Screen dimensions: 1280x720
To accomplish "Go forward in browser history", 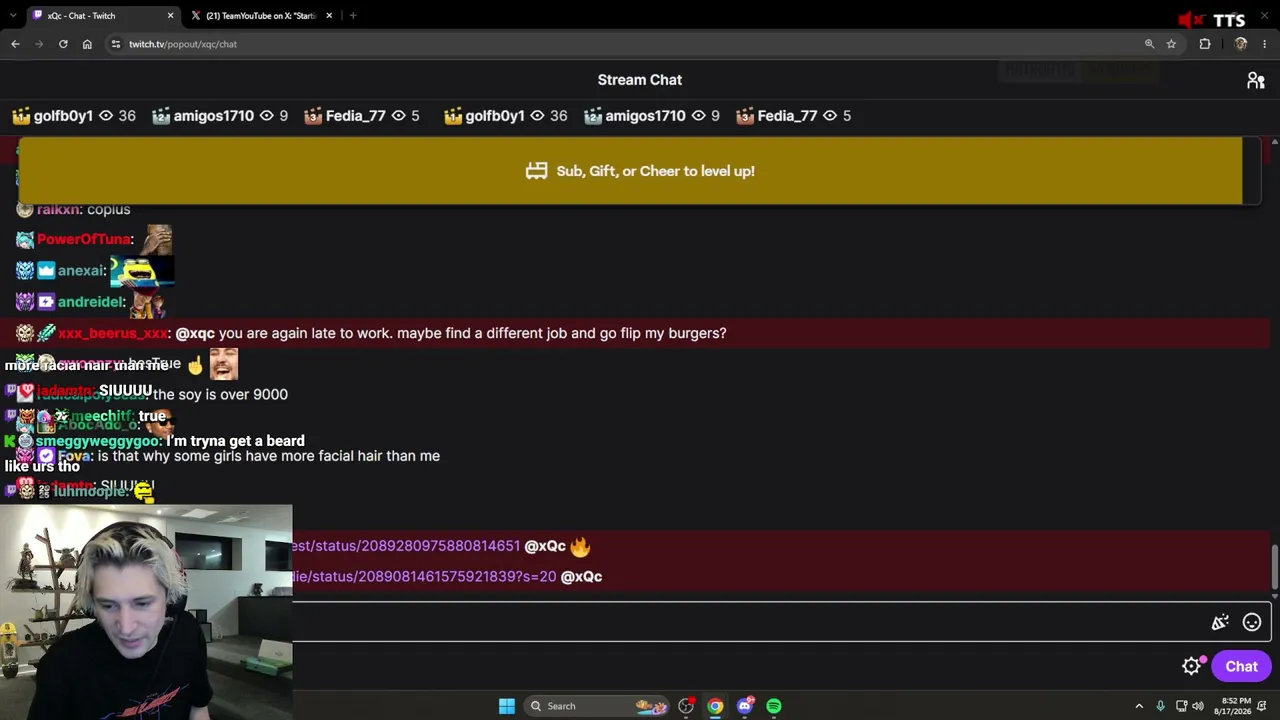I will click(39, 44).
